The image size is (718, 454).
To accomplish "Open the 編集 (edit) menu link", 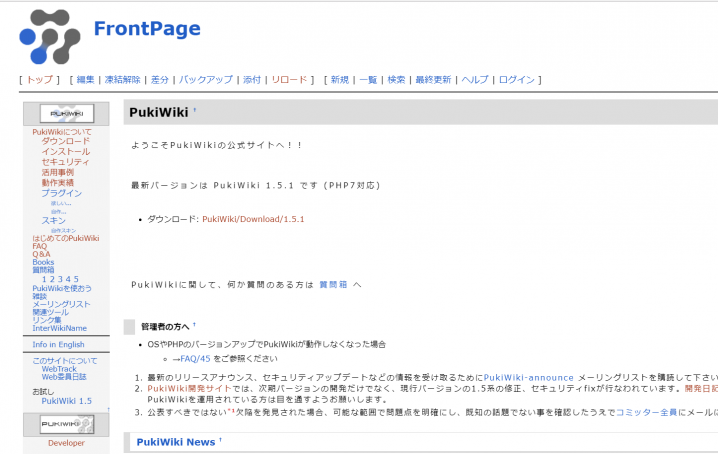I will [85, 80].
